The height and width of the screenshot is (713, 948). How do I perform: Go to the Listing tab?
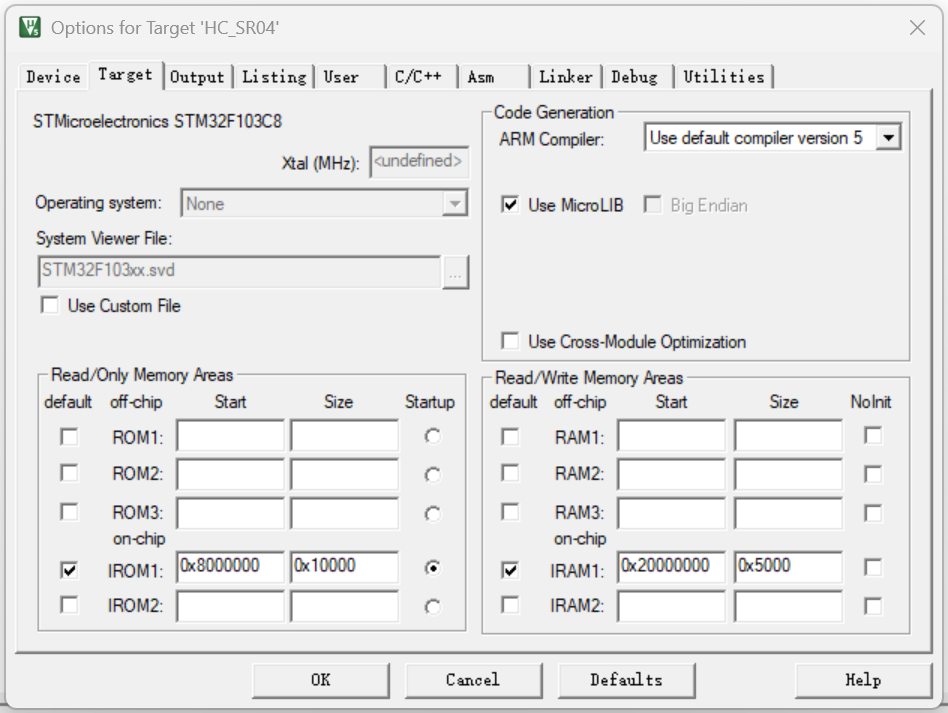274,77
